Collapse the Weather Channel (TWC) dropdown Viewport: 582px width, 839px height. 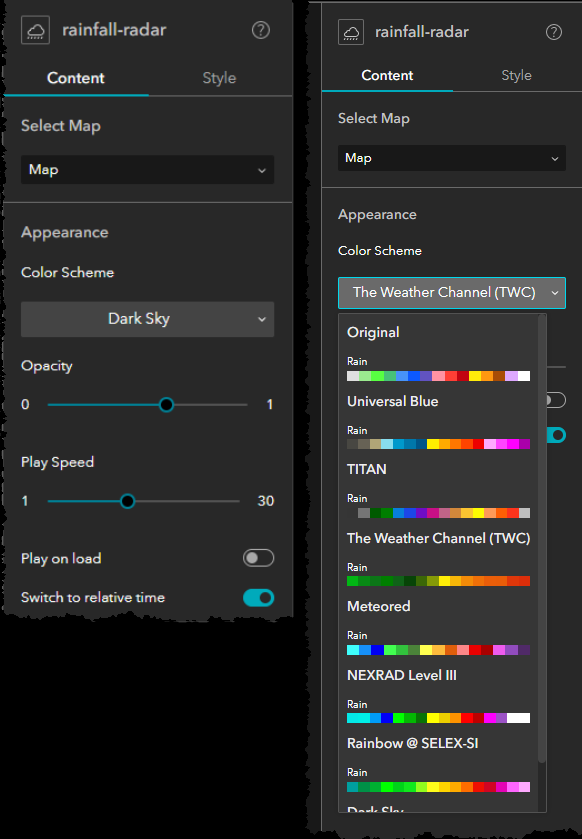click(451, 293)
